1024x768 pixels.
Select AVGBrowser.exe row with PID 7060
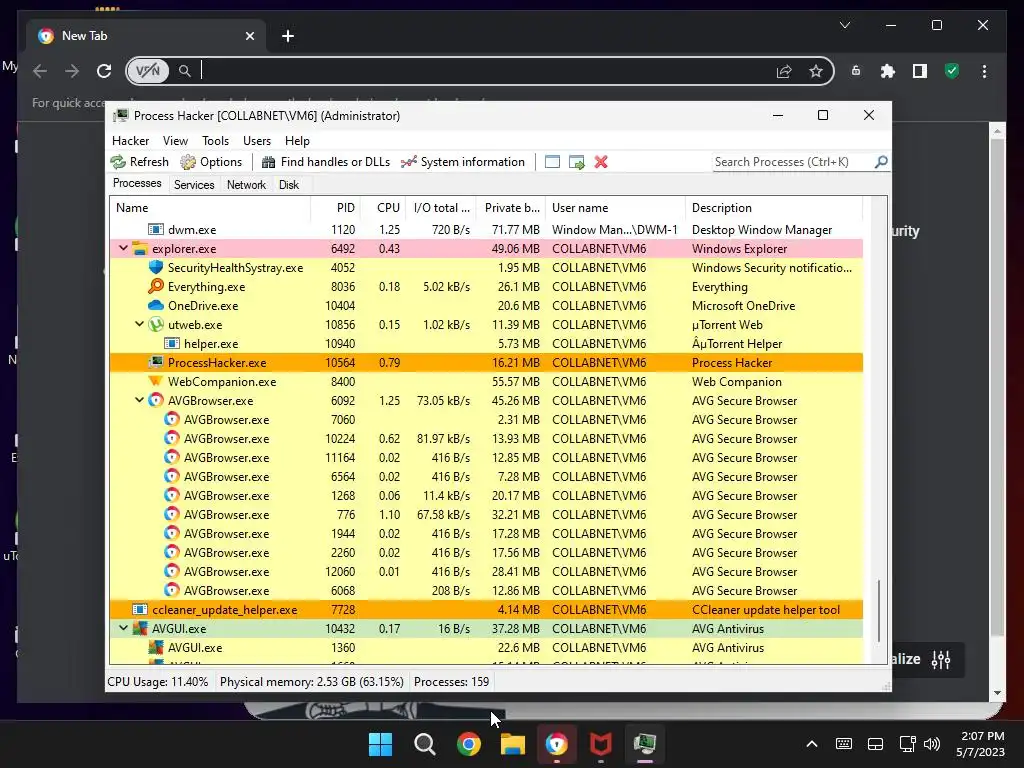pyautogui.click(x=486, y=420)
